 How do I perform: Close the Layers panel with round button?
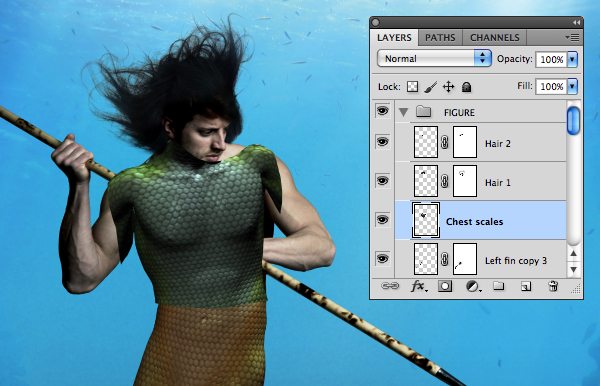(x=376, y=23)
